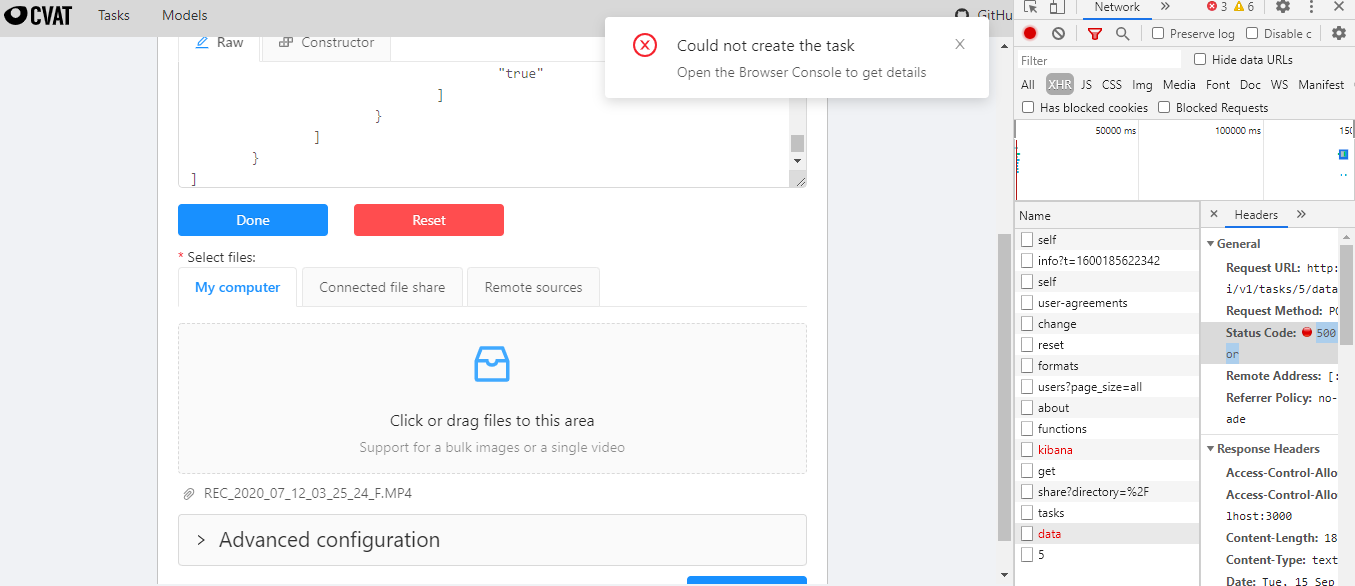Check the Hide data URLs option
This screenshot has height=586, width=1355.
[1200, 59]
